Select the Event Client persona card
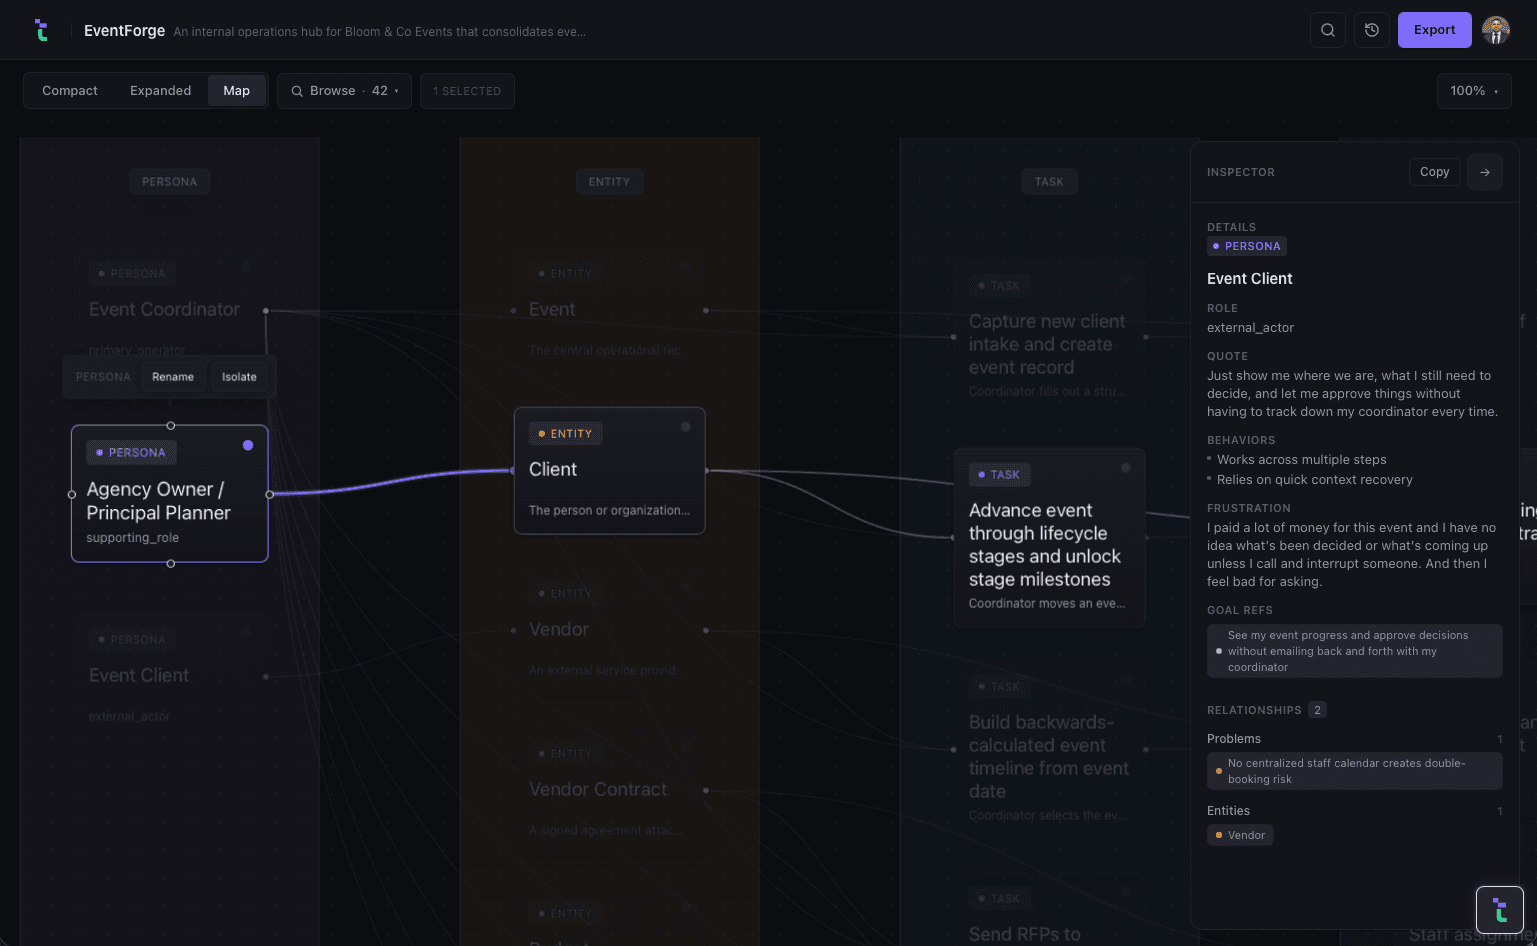 click(x=170, y=676)
